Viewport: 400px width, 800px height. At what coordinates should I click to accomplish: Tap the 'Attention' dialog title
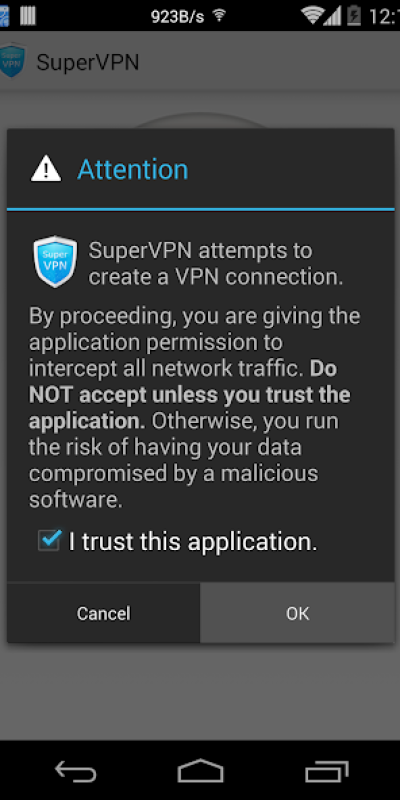point(133,169)
